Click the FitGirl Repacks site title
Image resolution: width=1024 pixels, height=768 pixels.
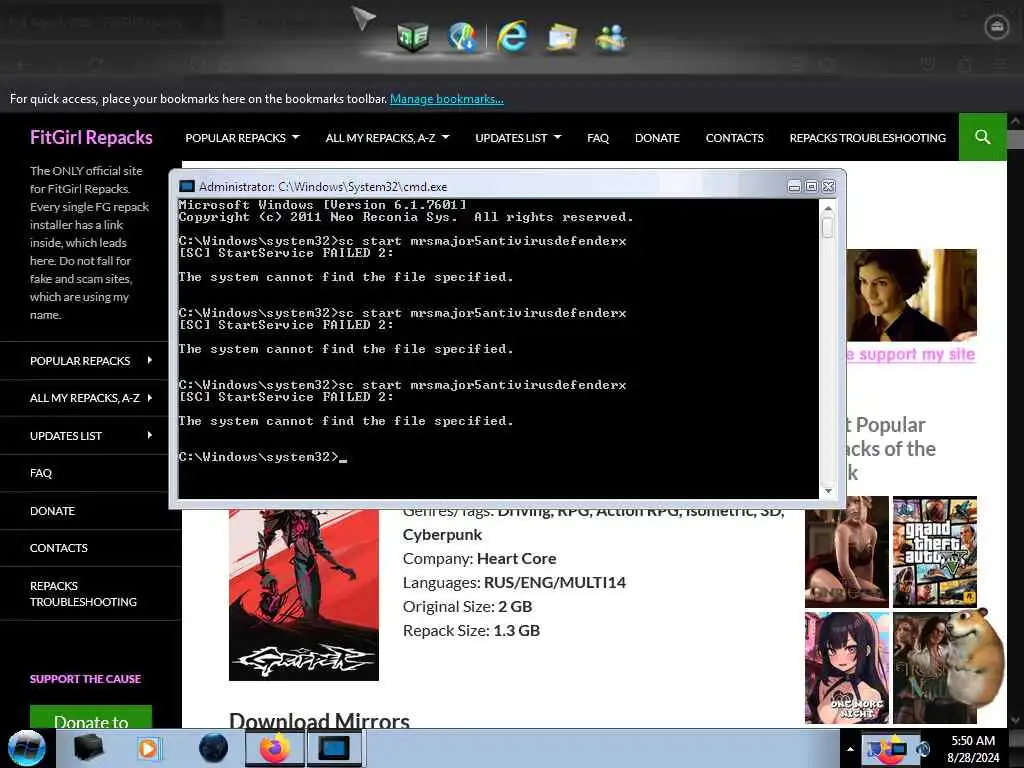(x=91, y=137)
